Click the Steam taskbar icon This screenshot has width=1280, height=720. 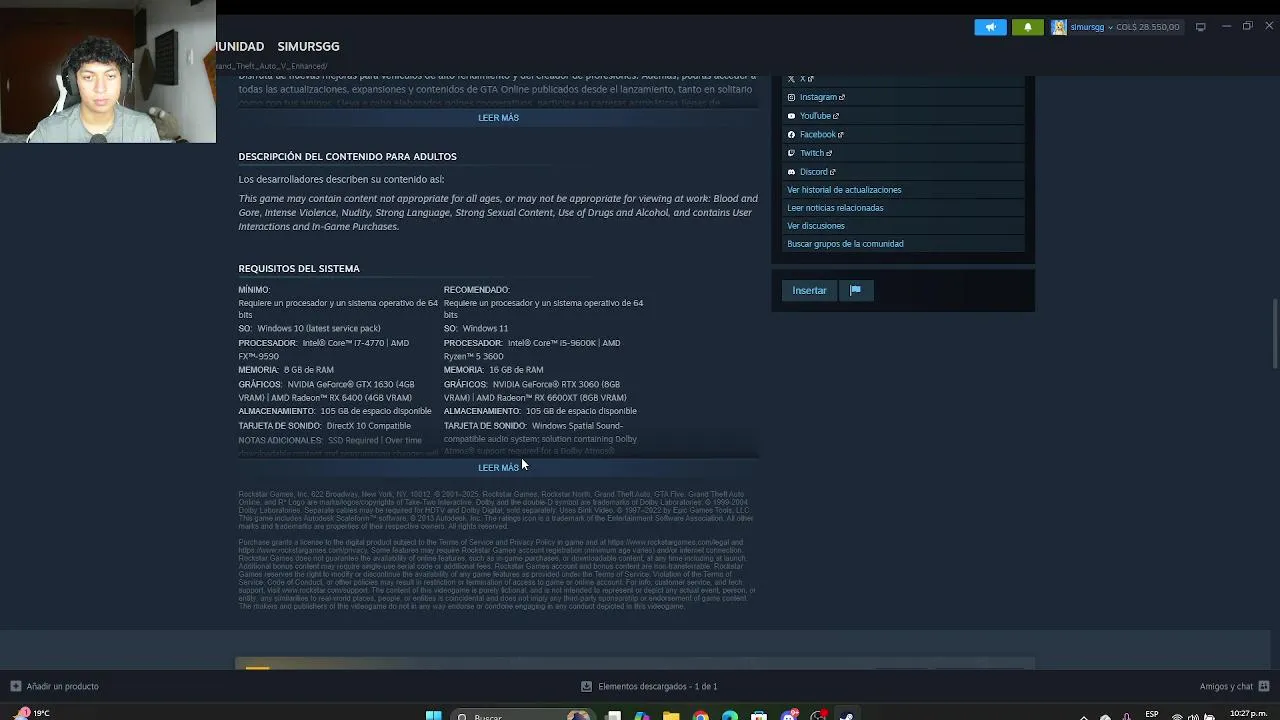pos(847,716)
